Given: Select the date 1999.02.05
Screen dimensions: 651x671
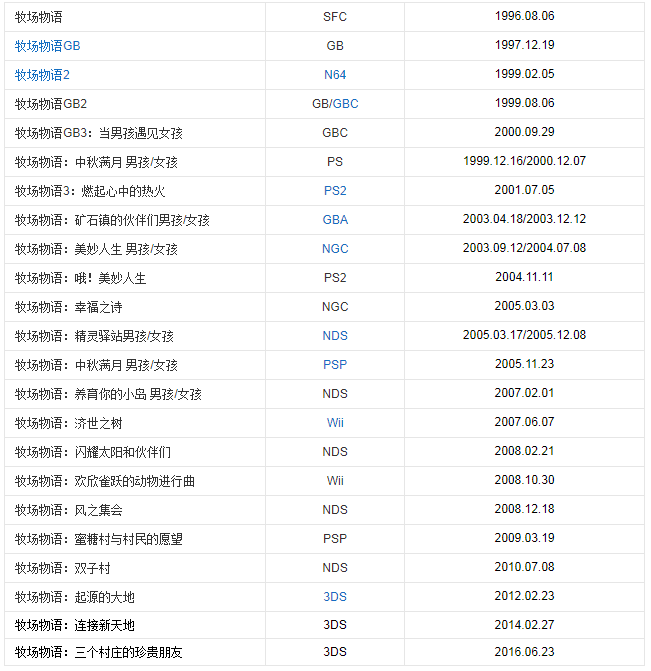Looking at the screenshot, I should [x=524, y=74].
